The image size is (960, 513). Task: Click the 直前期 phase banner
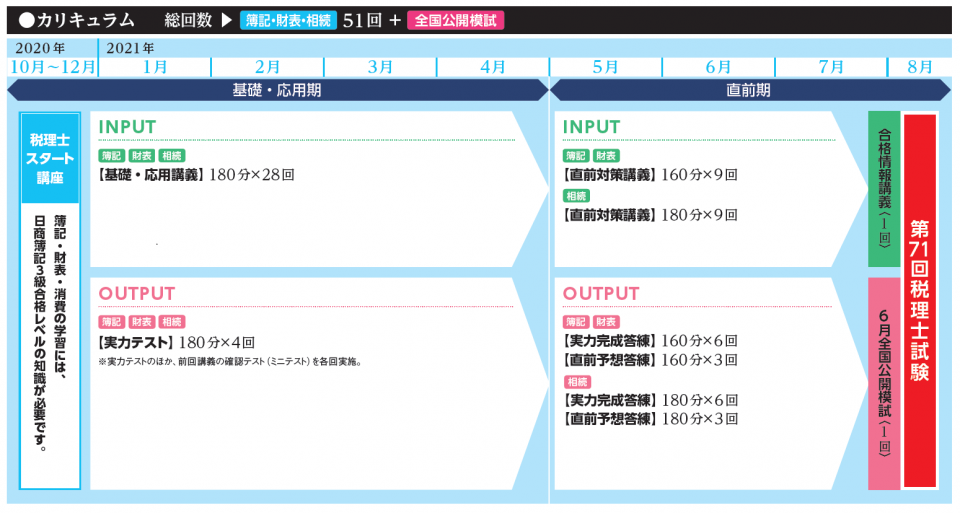[x=748, y=90]
